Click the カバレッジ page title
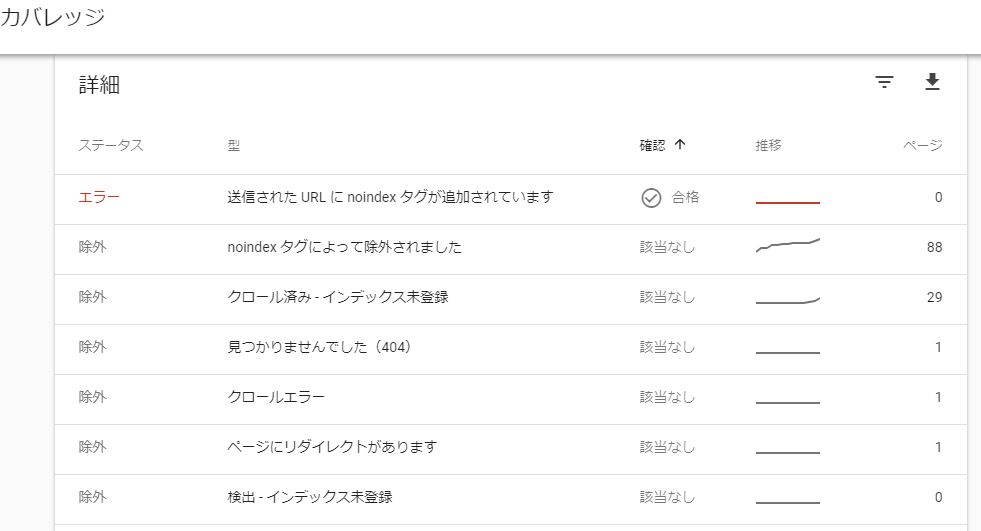981x531 pixels. (53, 17)
